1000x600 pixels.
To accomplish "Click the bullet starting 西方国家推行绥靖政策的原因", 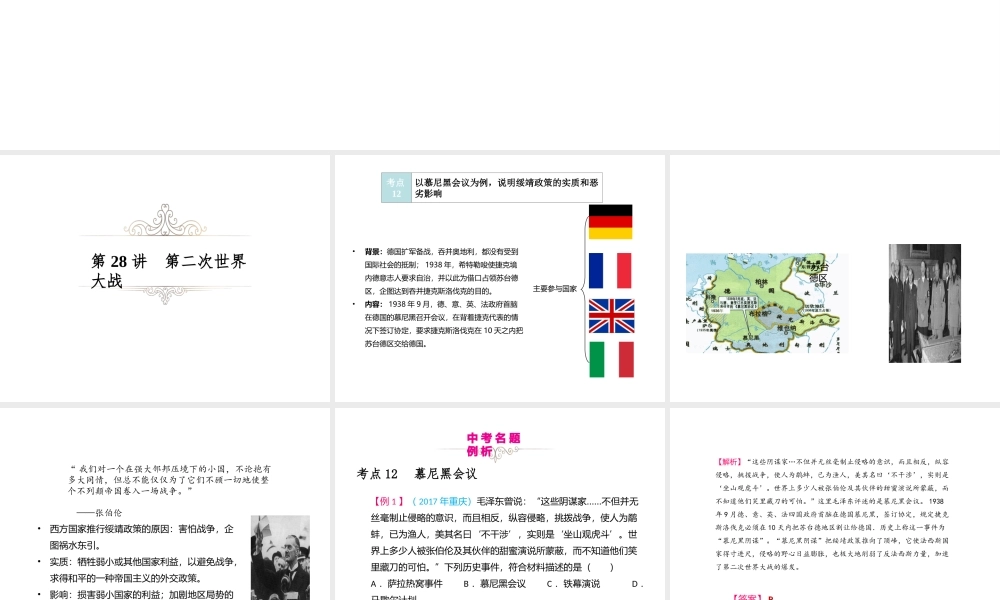I will coord(142,537).
